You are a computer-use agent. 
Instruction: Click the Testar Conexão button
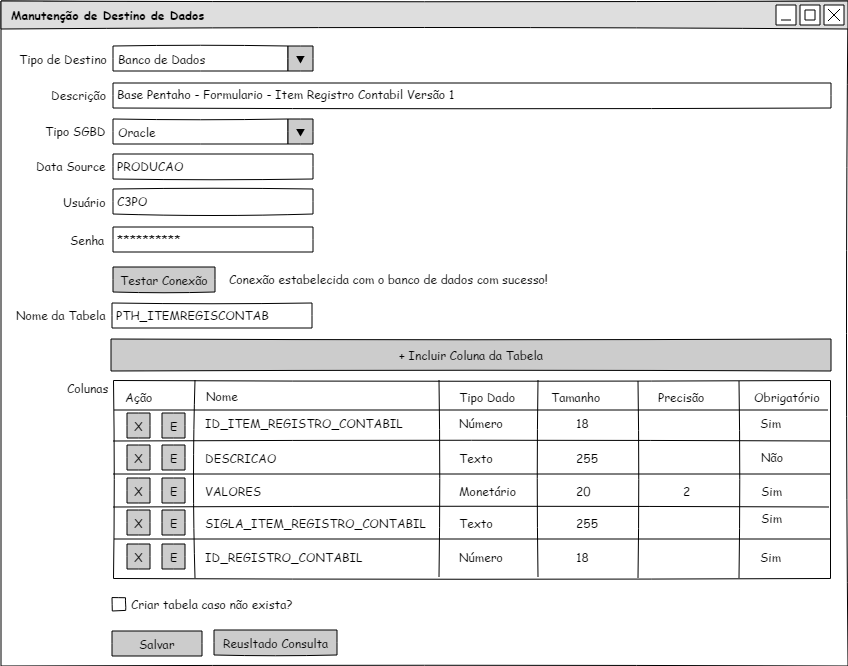(163, 280)
